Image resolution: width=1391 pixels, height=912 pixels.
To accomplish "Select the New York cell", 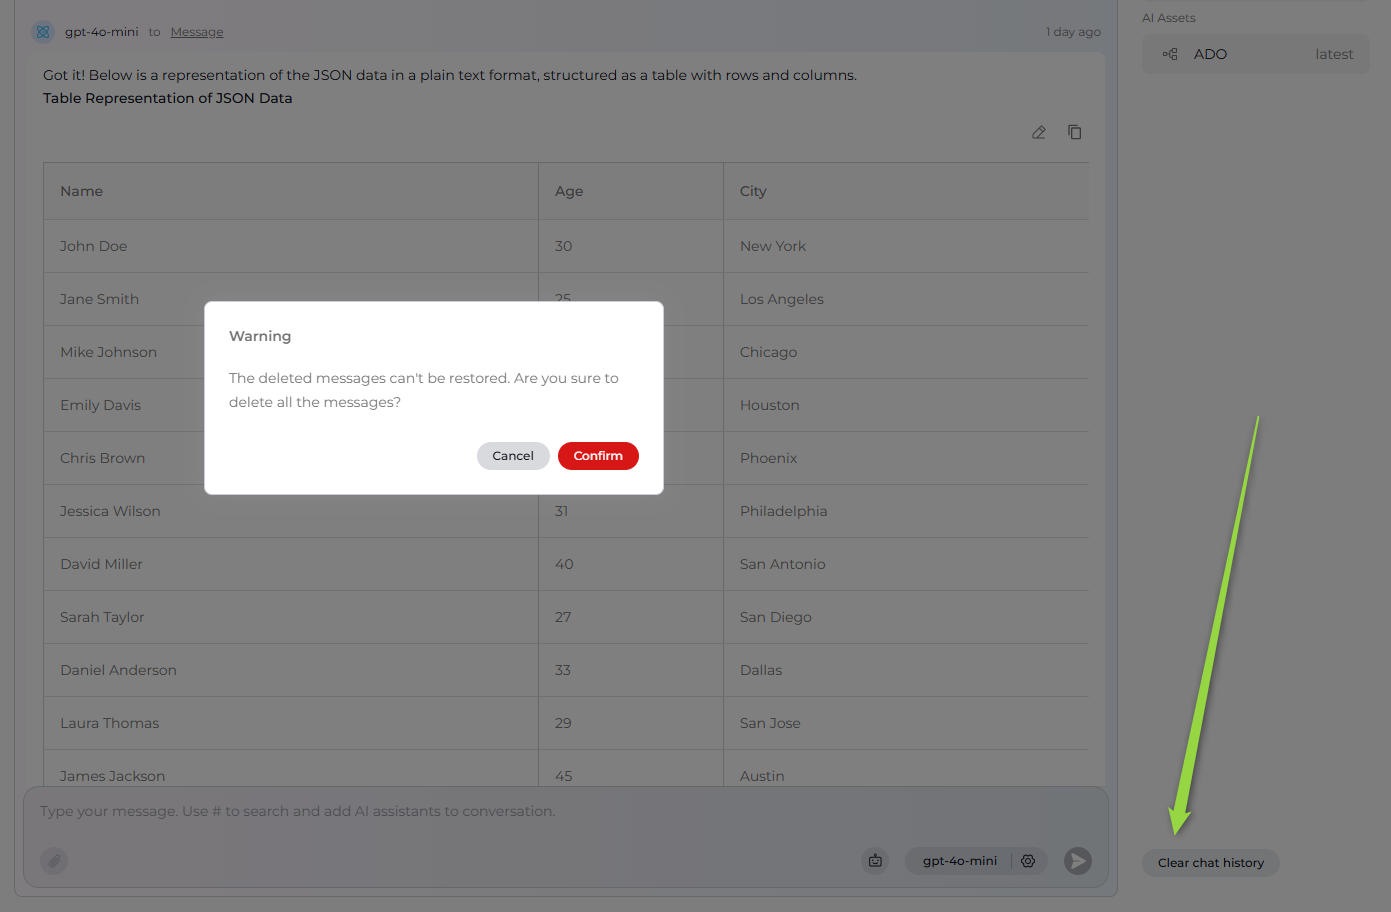I will click(906, 246).
